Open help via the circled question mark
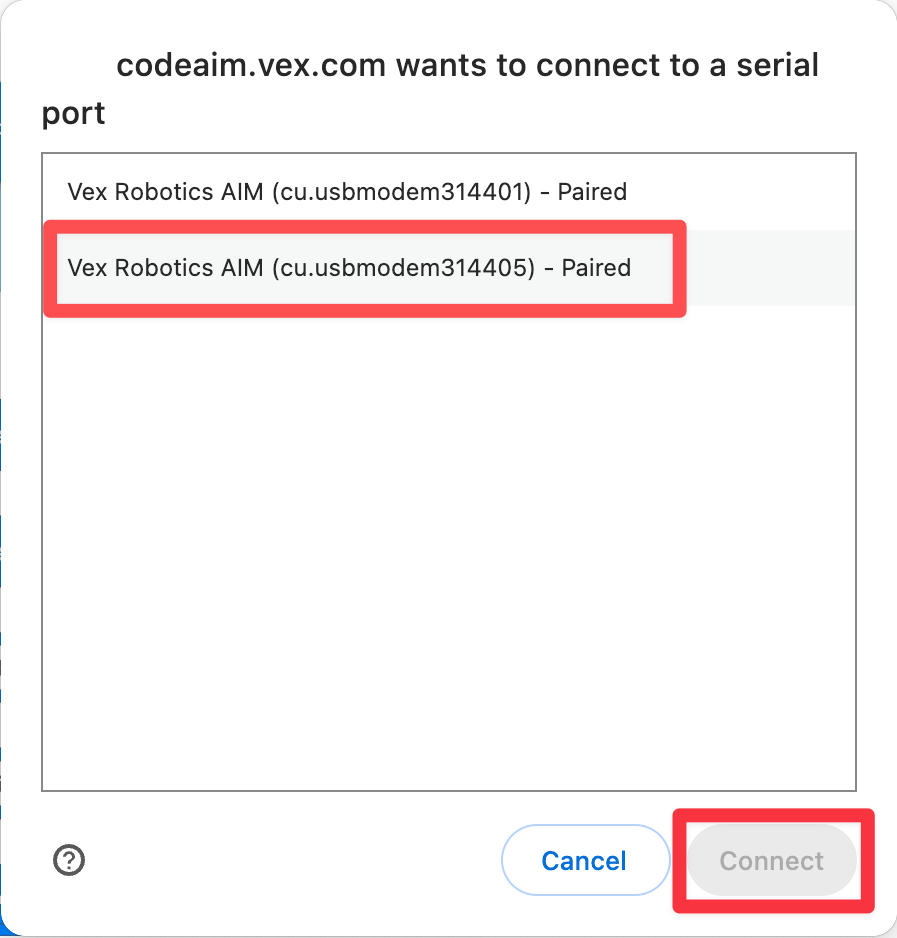Viewport: 897px width, 938px height. point(68,860)
